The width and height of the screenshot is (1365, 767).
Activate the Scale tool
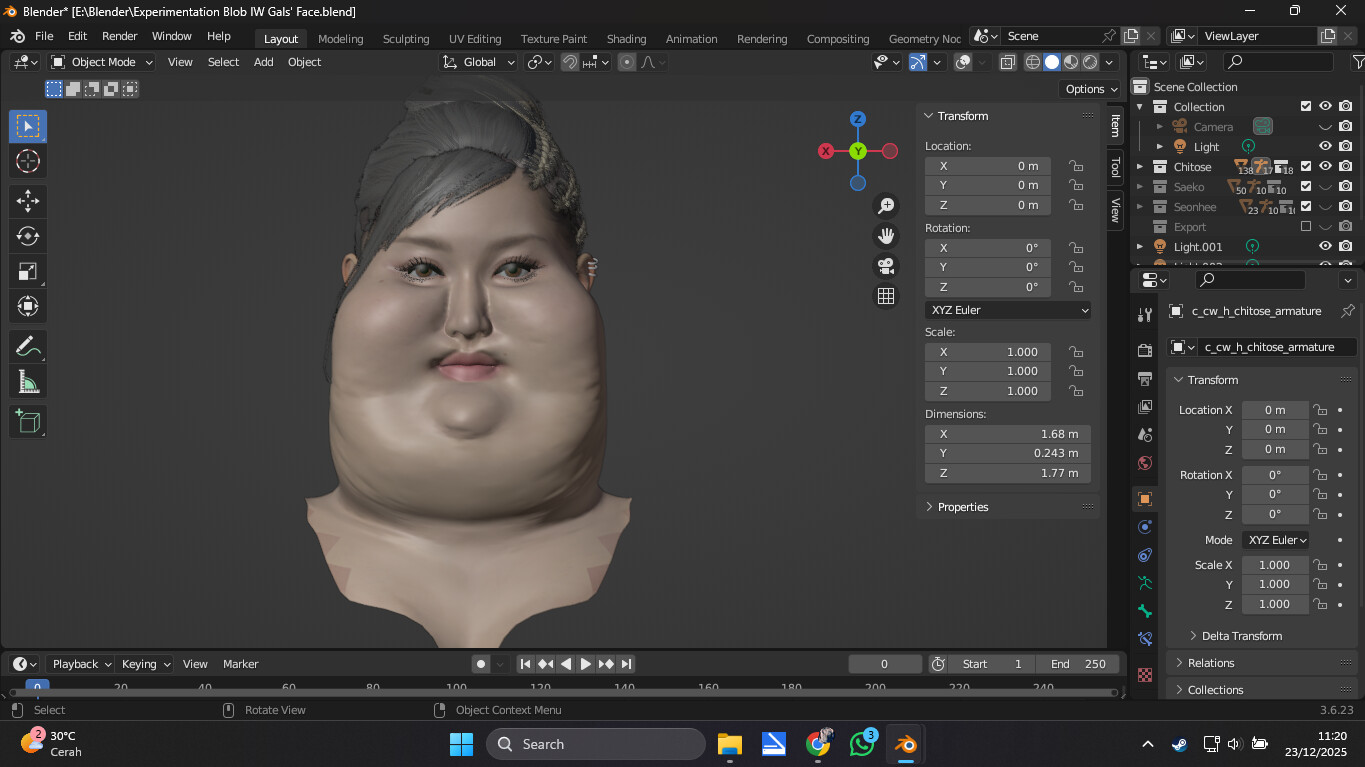[x=28, y=271]
